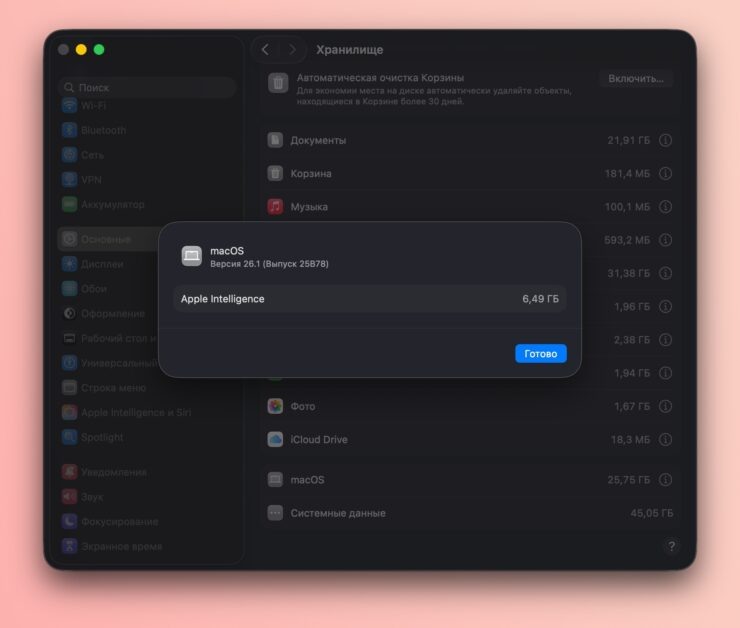
Task: Click the trash icon beside Автоматическая очистка Корзины
Action: [x=278, y=83]
